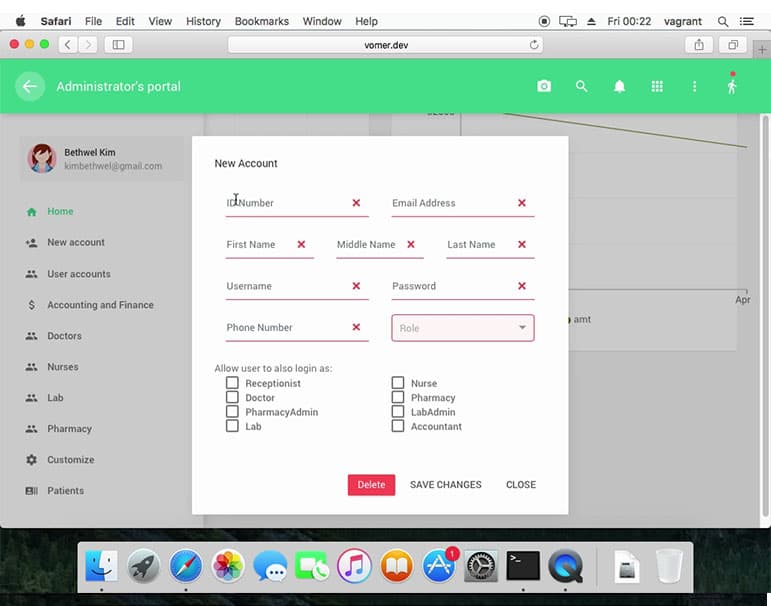Click the red Delete button
This screenshot has height=606, width=771.
click(x=371, y=485)
